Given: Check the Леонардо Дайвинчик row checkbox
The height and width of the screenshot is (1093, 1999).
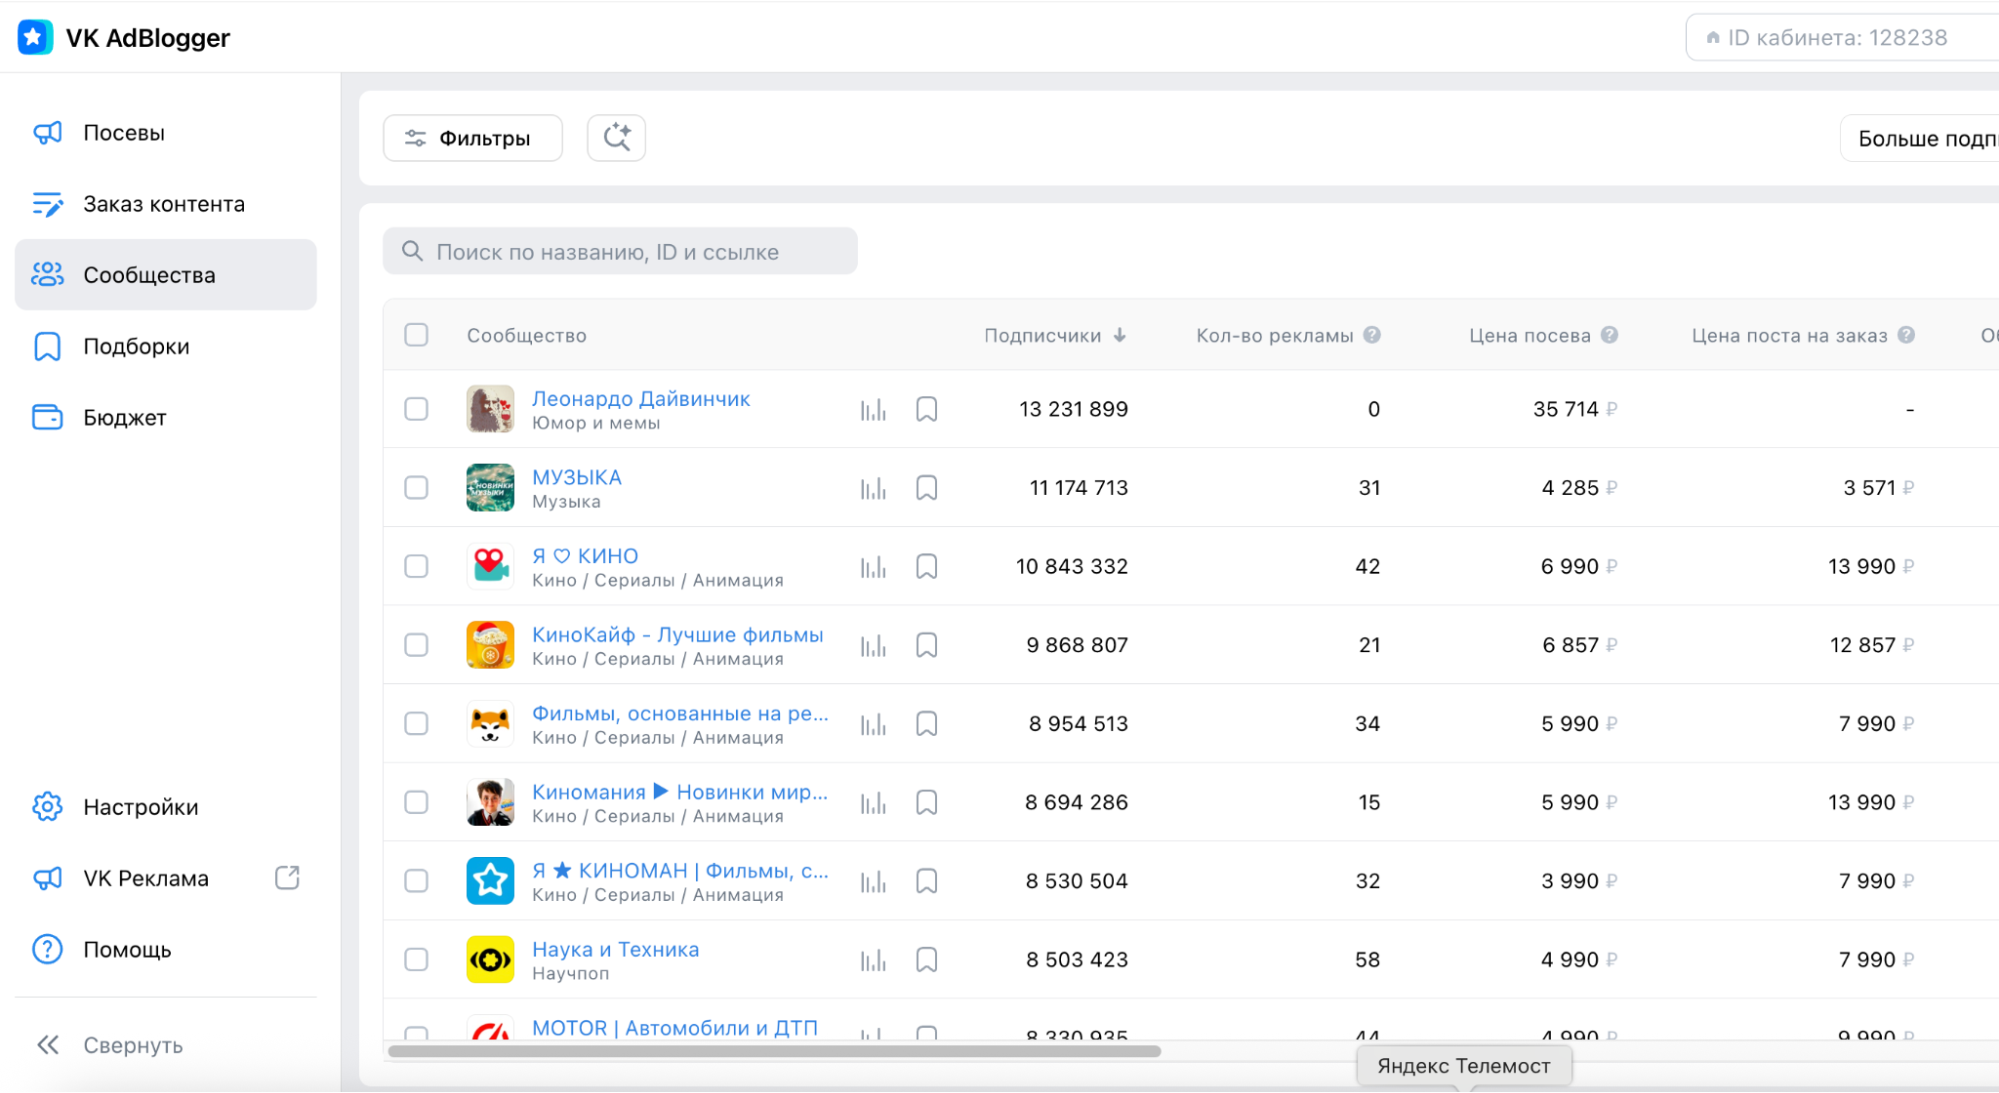Looking at the screenshot, I should click(416, 409).
